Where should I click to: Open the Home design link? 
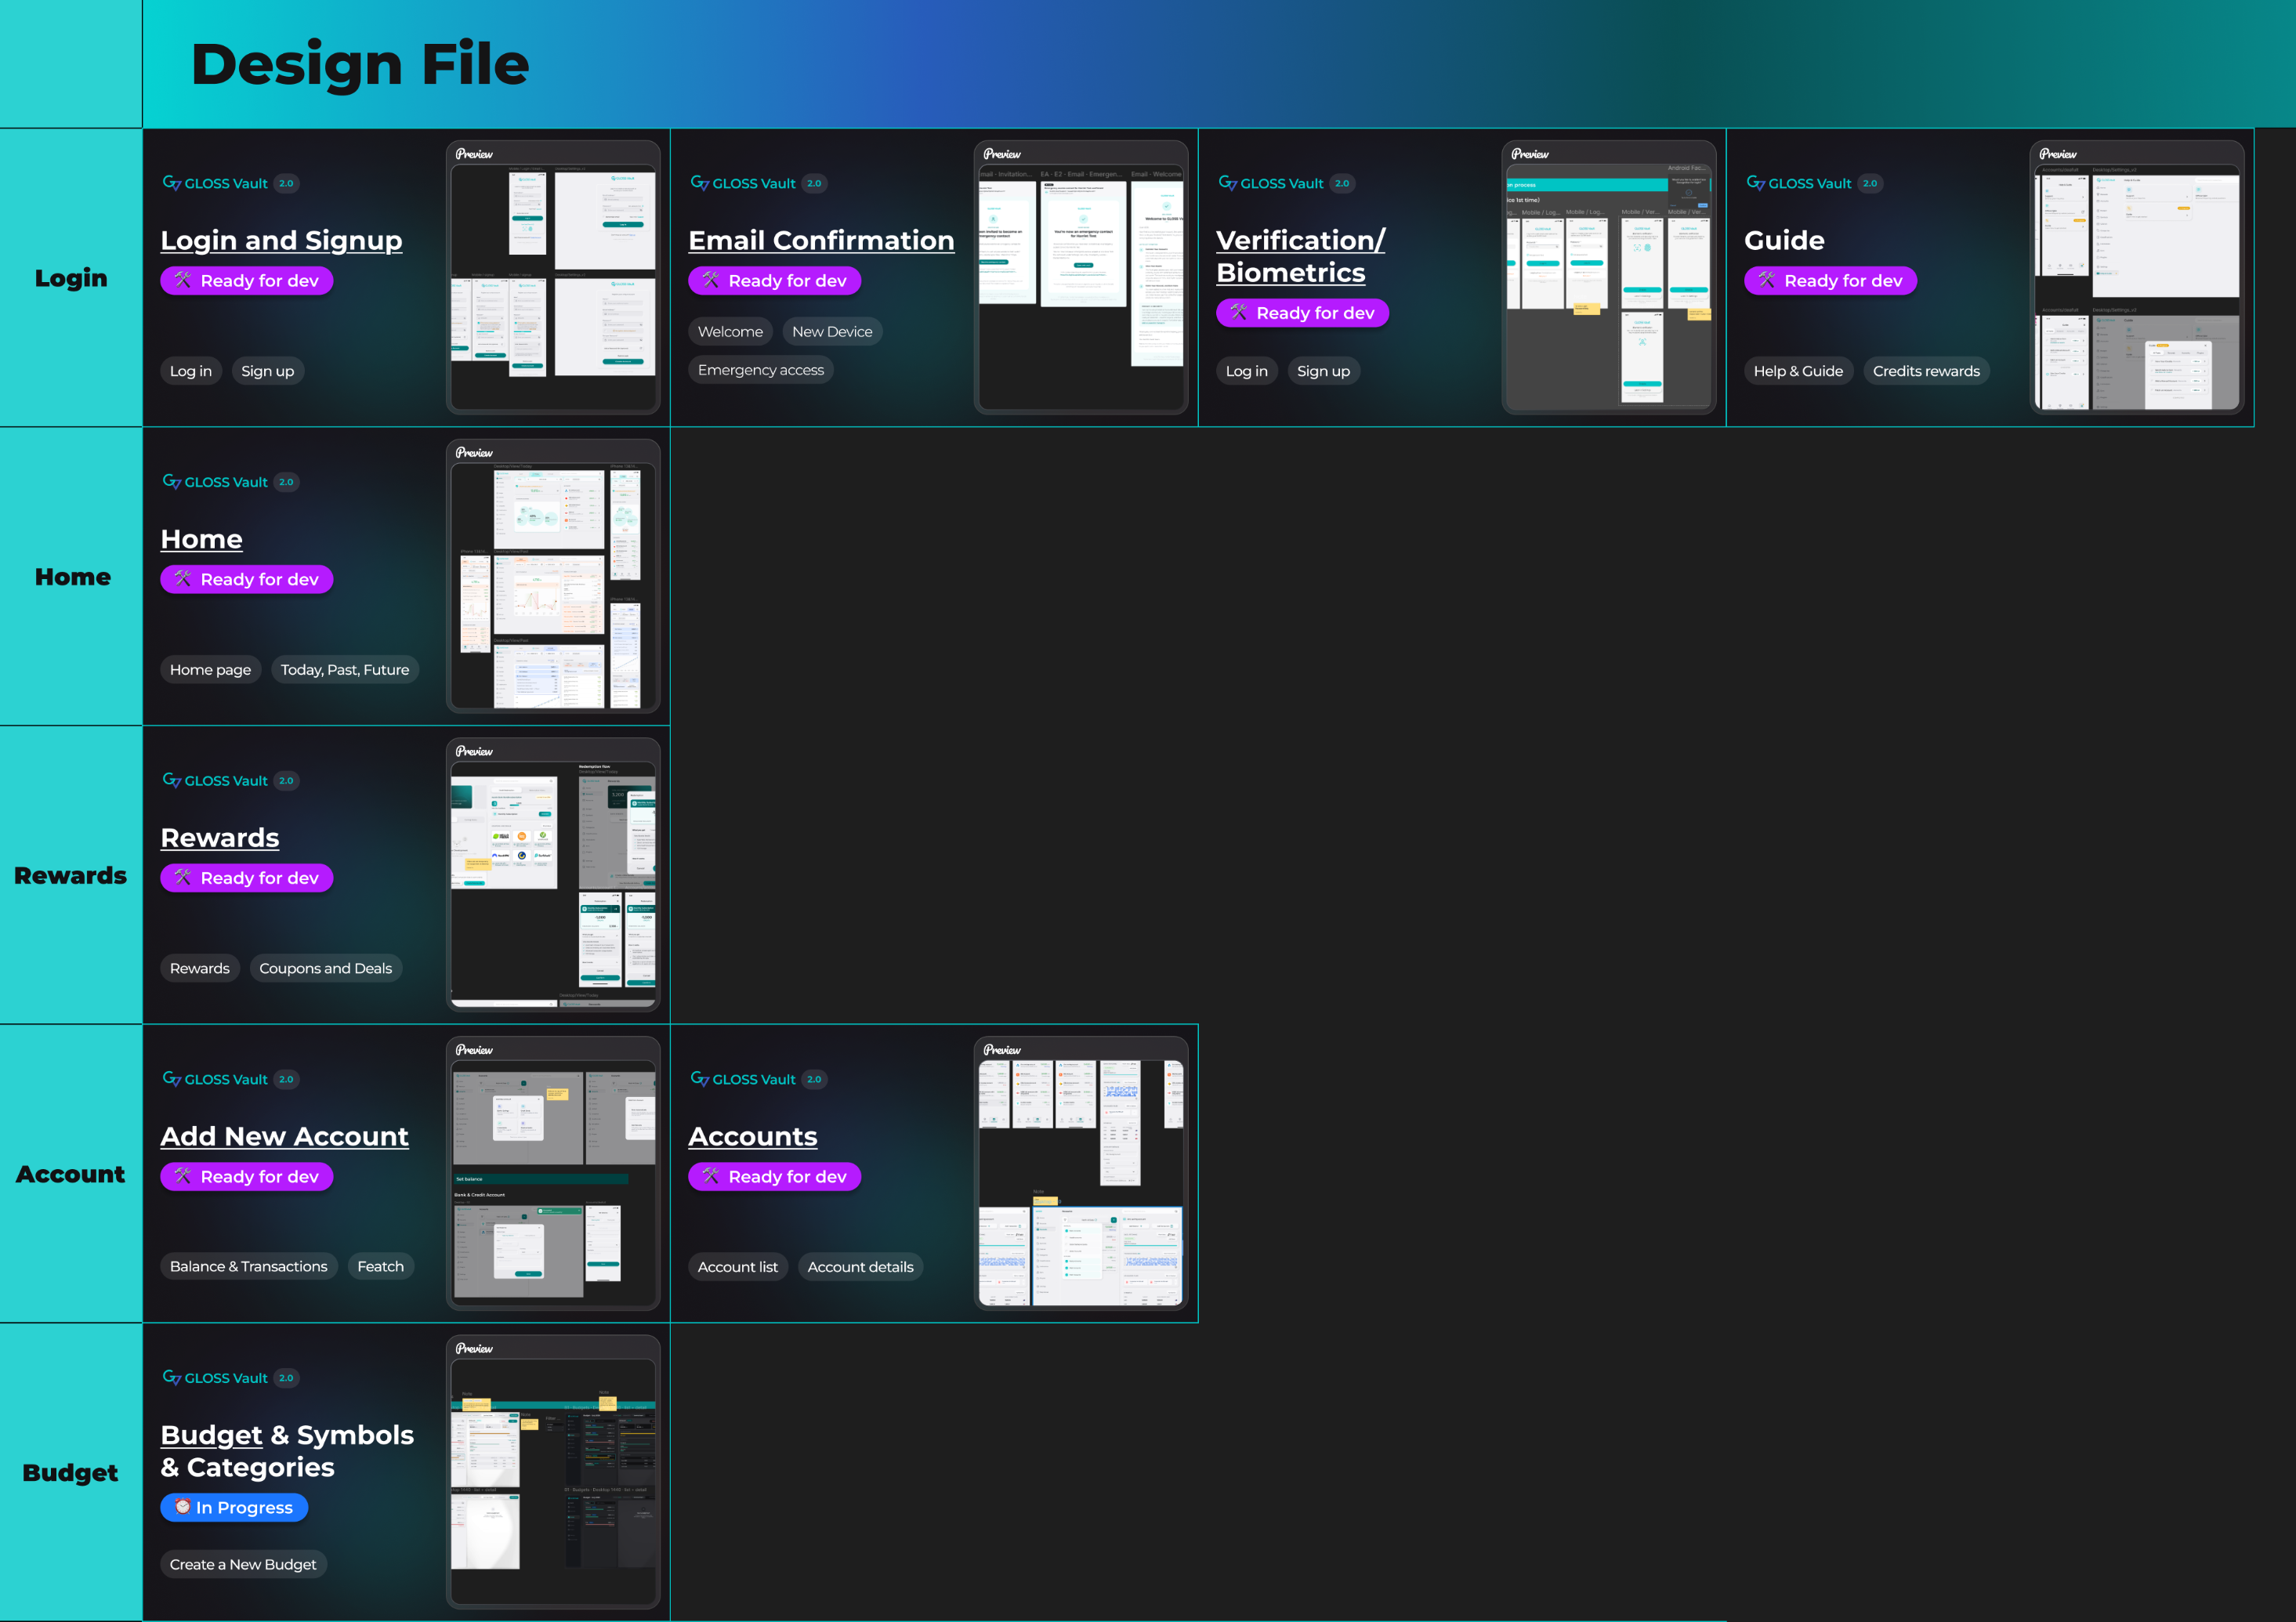tap(201, 539)
